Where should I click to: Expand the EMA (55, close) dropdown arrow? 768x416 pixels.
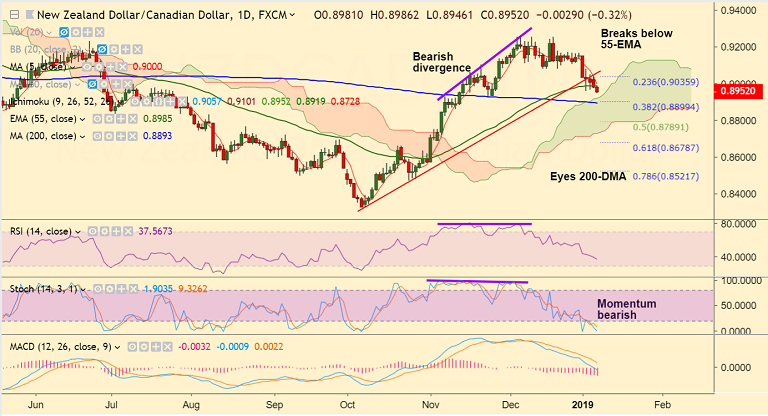point(82,119)
